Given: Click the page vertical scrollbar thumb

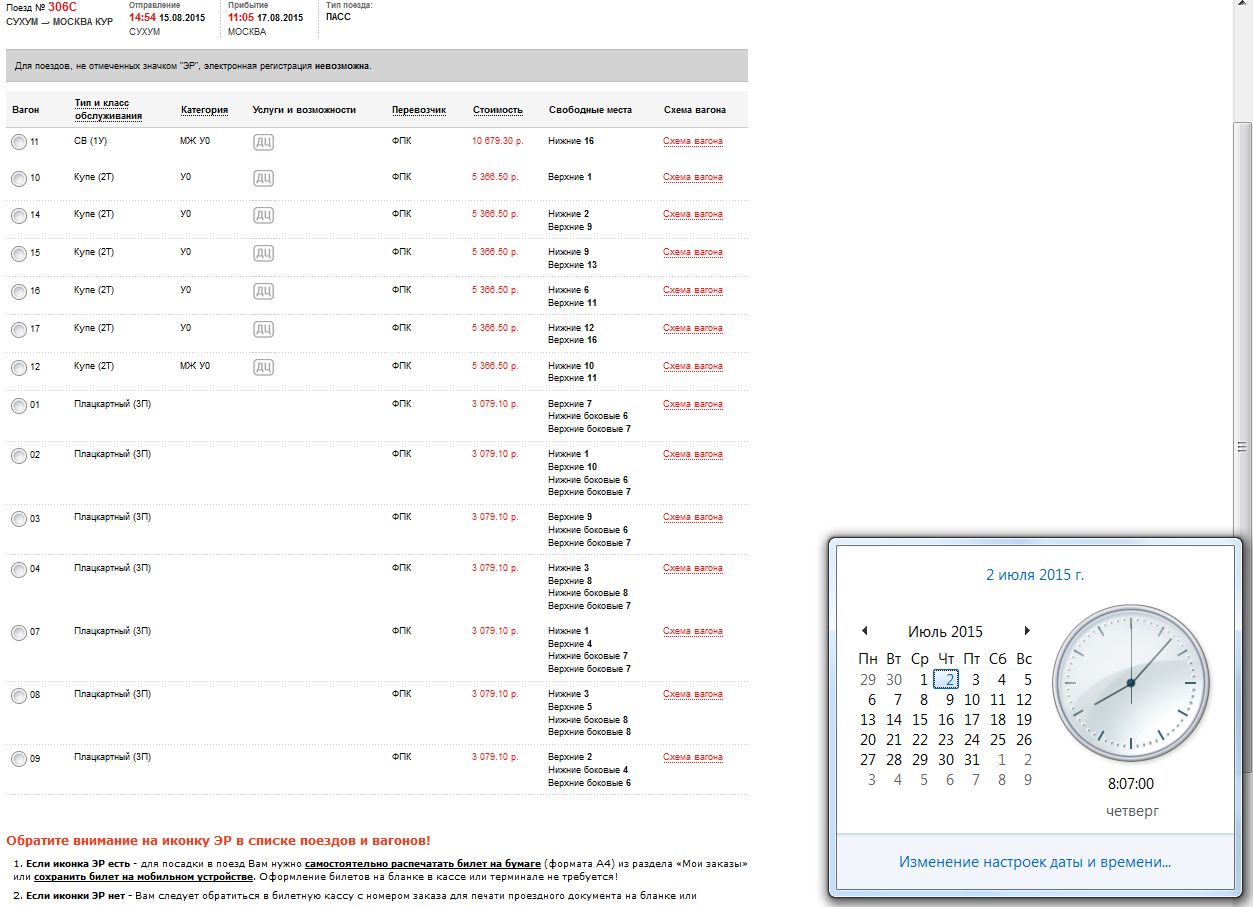Looking at the screenshot, I should click(1243, 446).
